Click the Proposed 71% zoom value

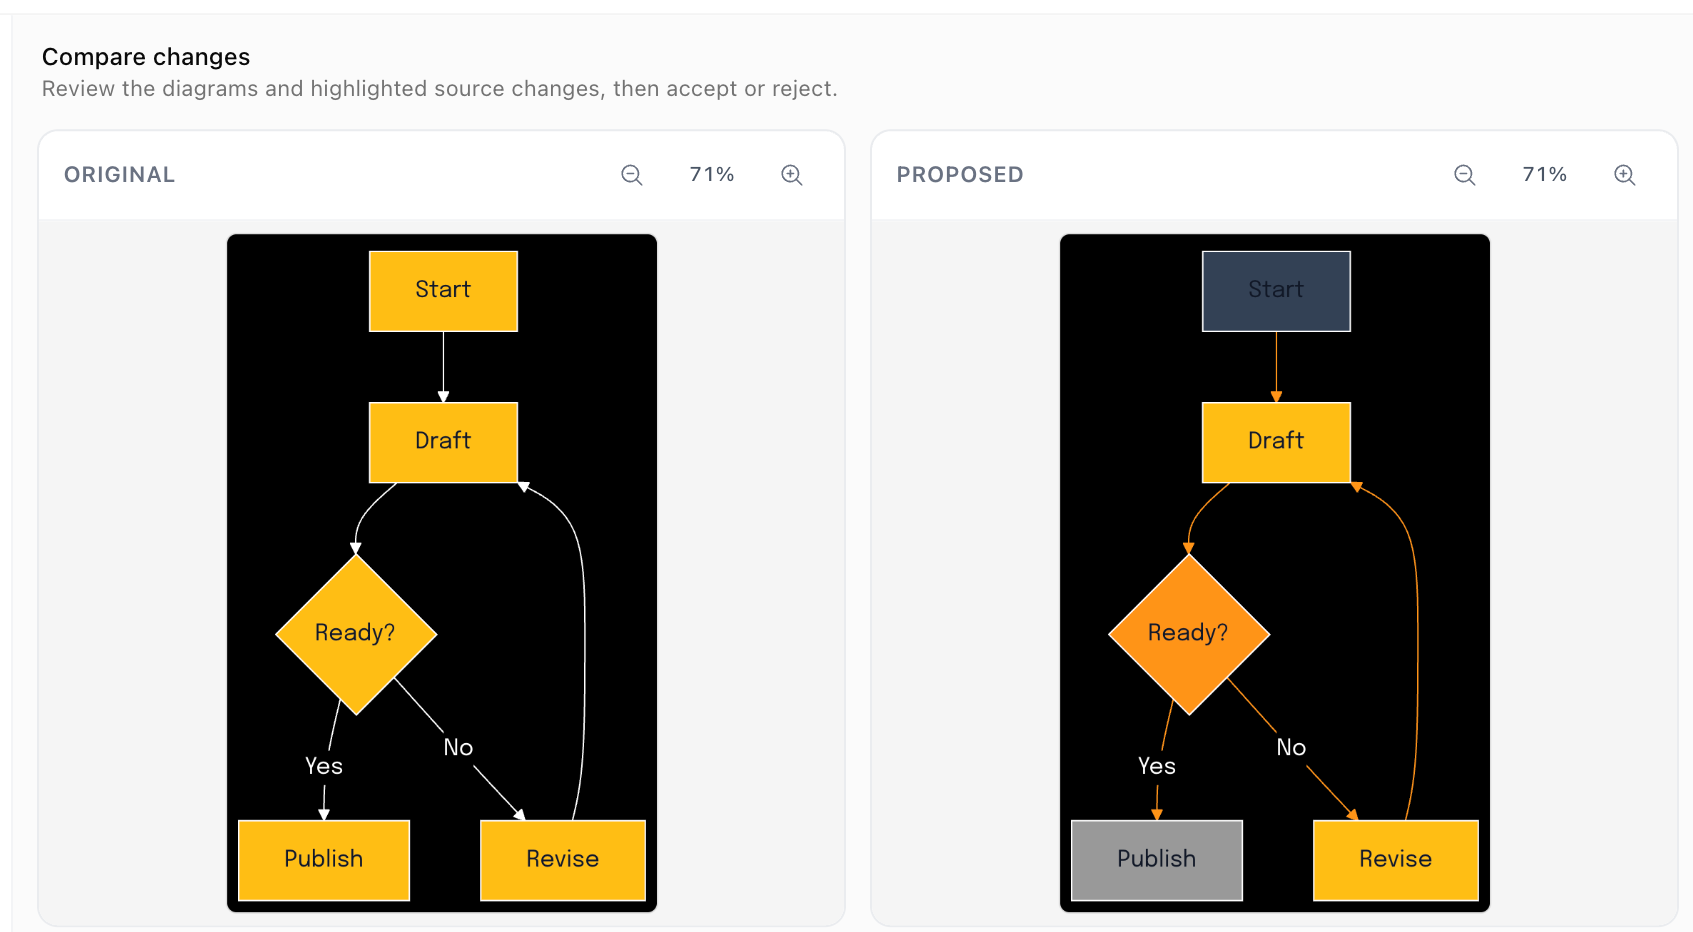coord(1545,175)
